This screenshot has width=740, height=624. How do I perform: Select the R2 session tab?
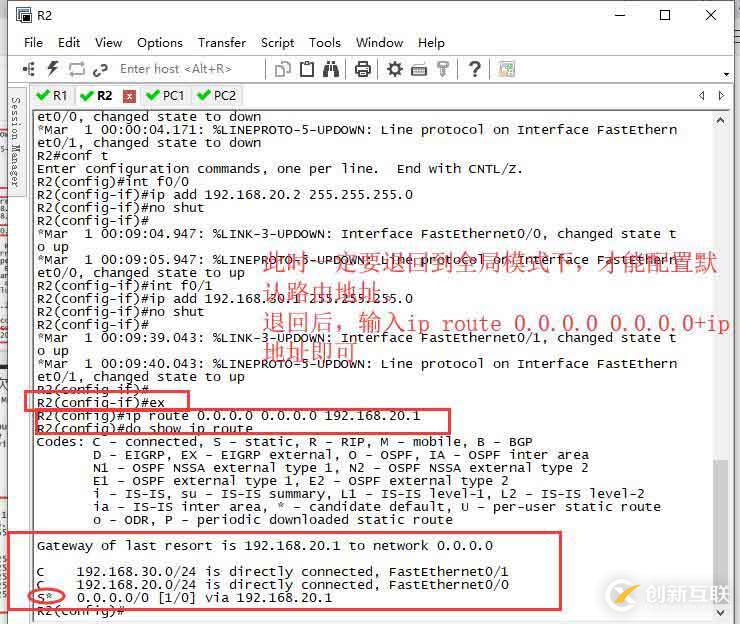point(97,96)
